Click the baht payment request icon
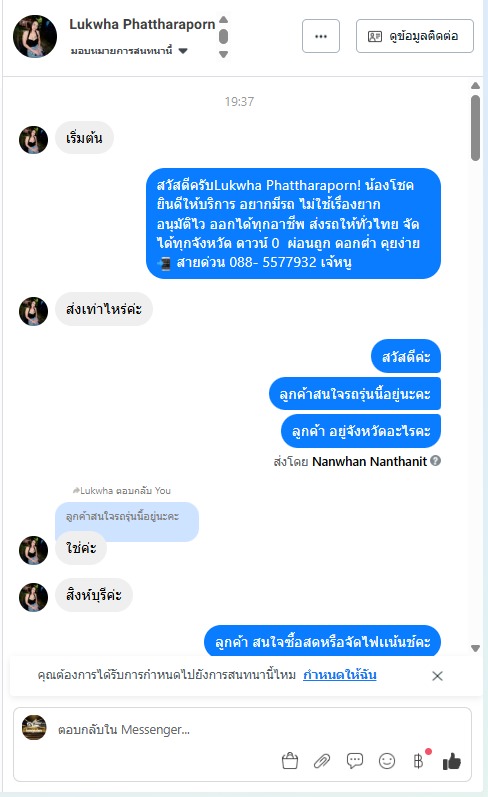 coord(418,760)
